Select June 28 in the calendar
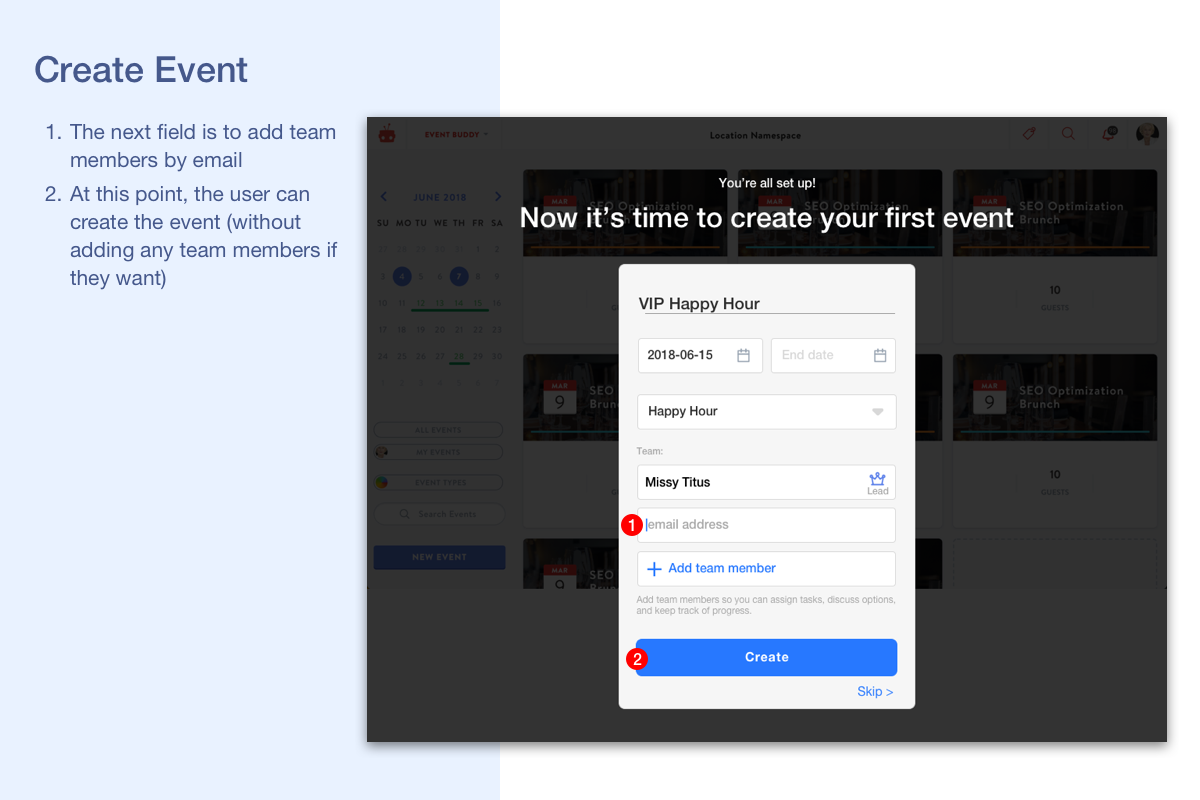The height and width of the screenshot is (800, 1200). pyautogui.click(x=459, y=356)
